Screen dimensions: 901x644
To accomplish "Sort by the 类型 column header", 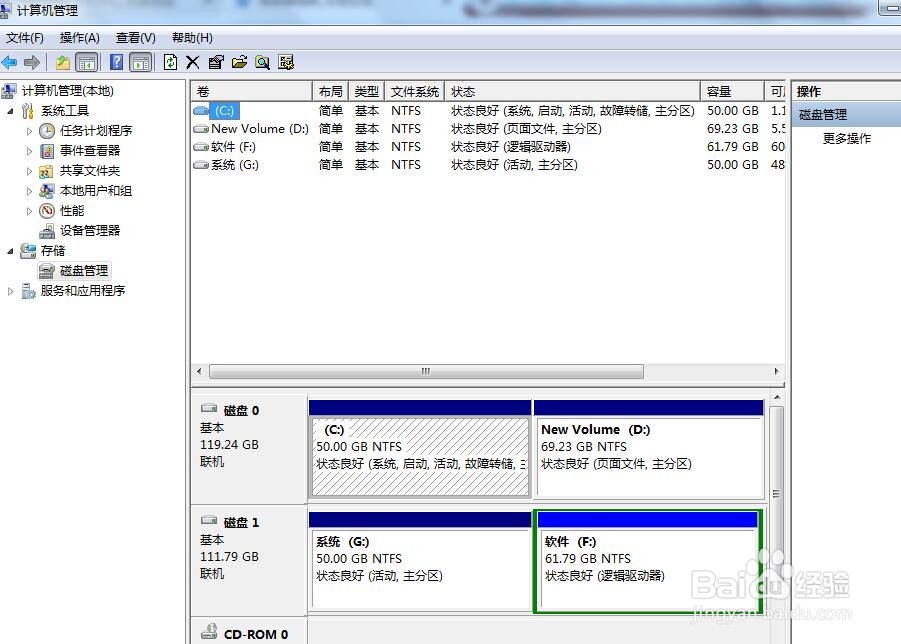I will [367, 91].
